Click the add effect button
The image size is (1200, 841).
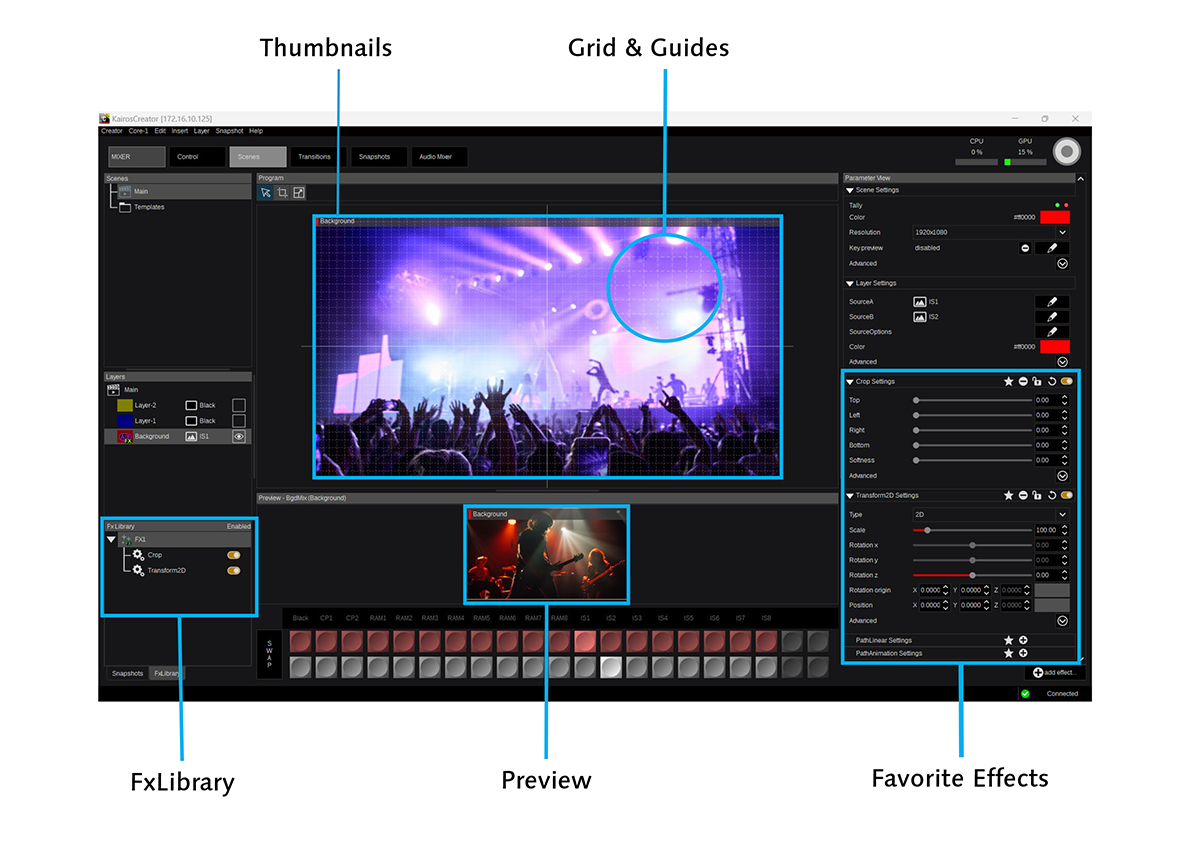click(1056, 673)
